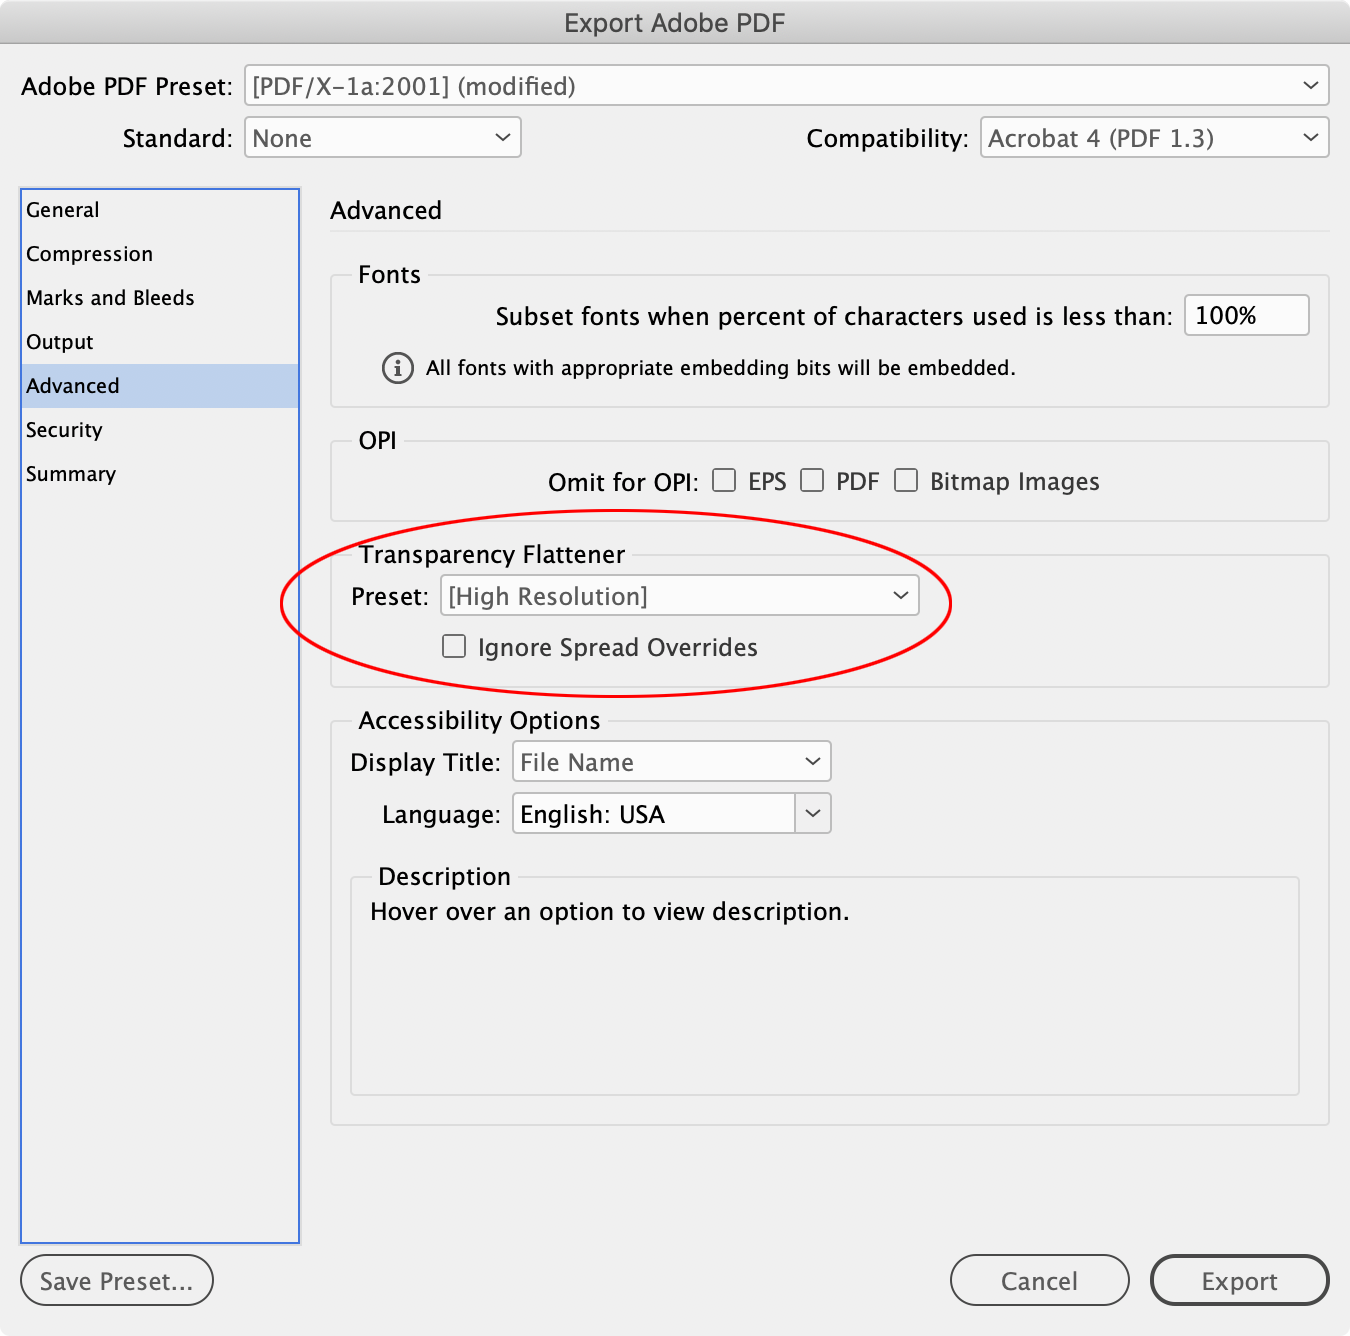Image resolution: width=1350 pixels, height=1336 pixels.
Task: View the Security settings panel
Action: 64,430
